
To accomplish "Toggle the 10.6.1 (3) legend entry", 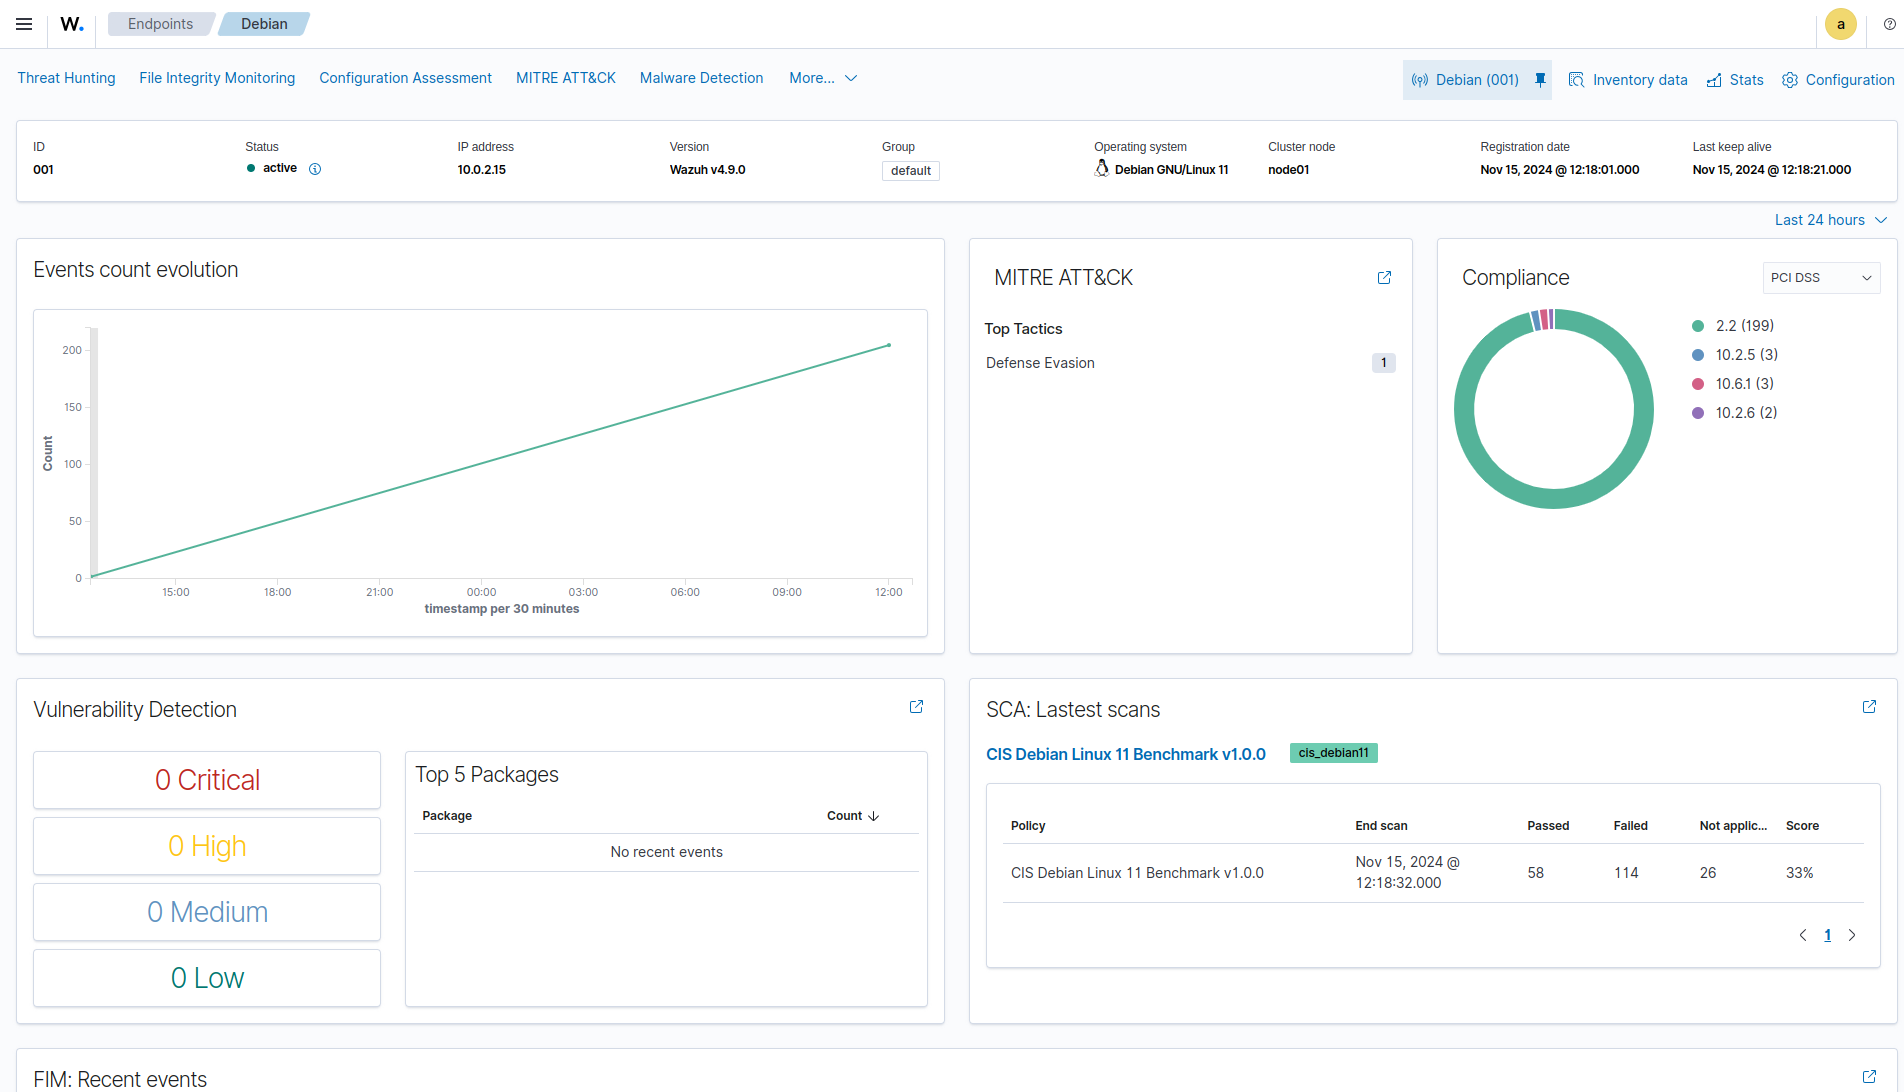I will click(x=1744, y=384).
